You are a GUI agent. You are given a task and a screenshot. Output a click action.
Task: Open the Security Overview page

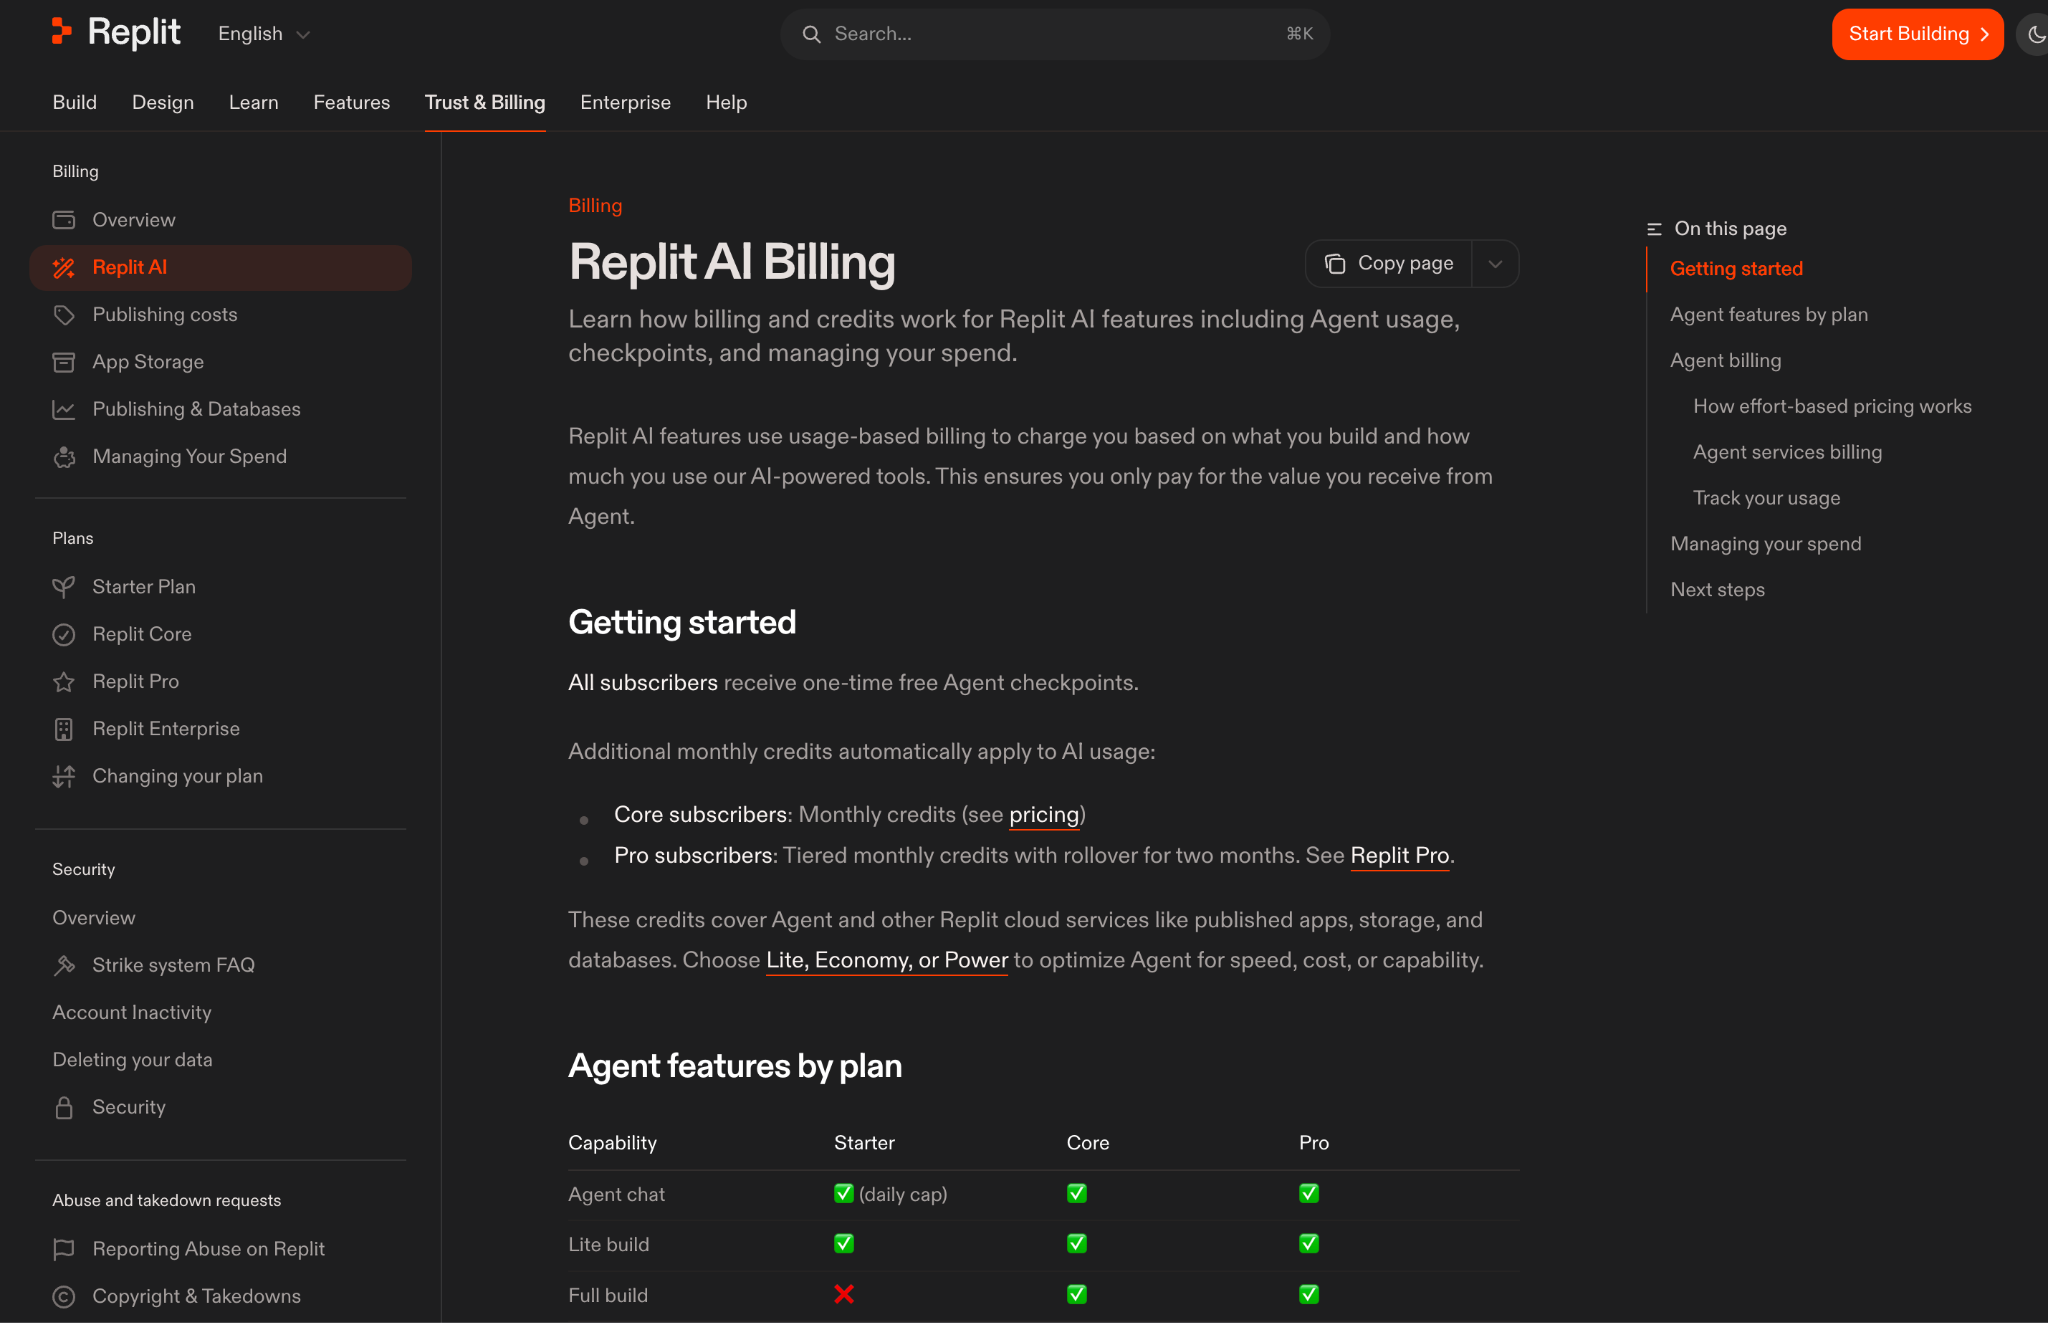(x=94, y=918)
